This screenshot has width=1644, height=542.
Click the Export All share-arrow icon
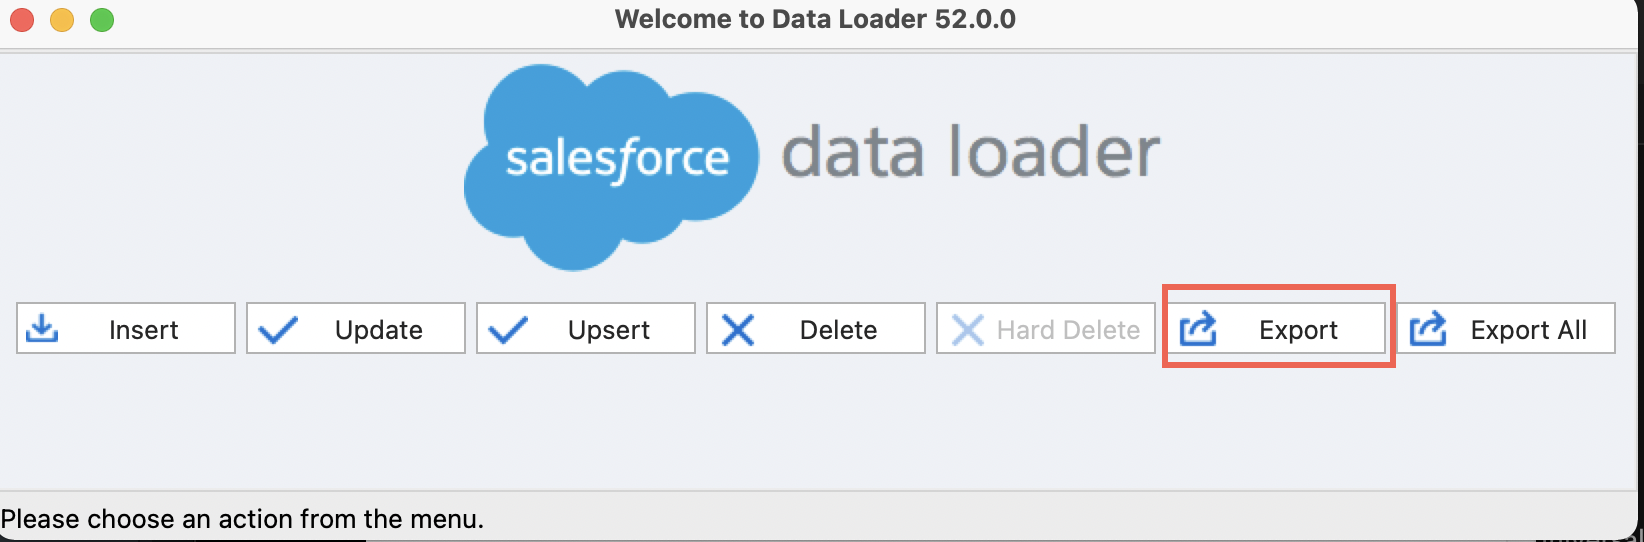coord(1428,328)
